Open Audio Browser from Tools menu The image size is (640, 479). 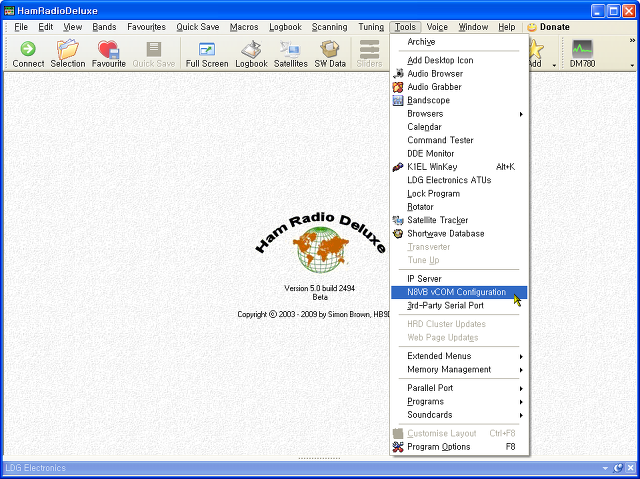(459, 73)
